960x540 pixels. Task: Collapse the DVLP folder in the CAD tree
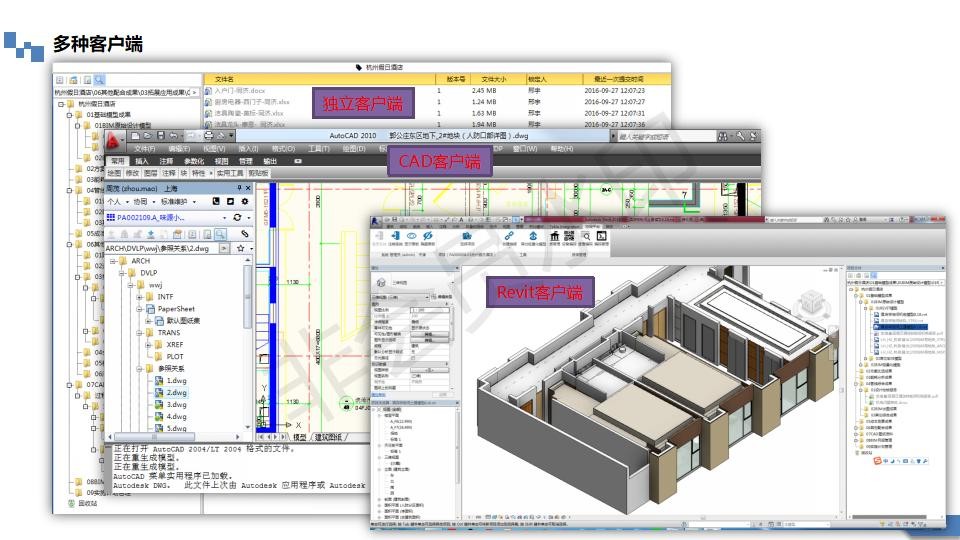click(122, 273)
